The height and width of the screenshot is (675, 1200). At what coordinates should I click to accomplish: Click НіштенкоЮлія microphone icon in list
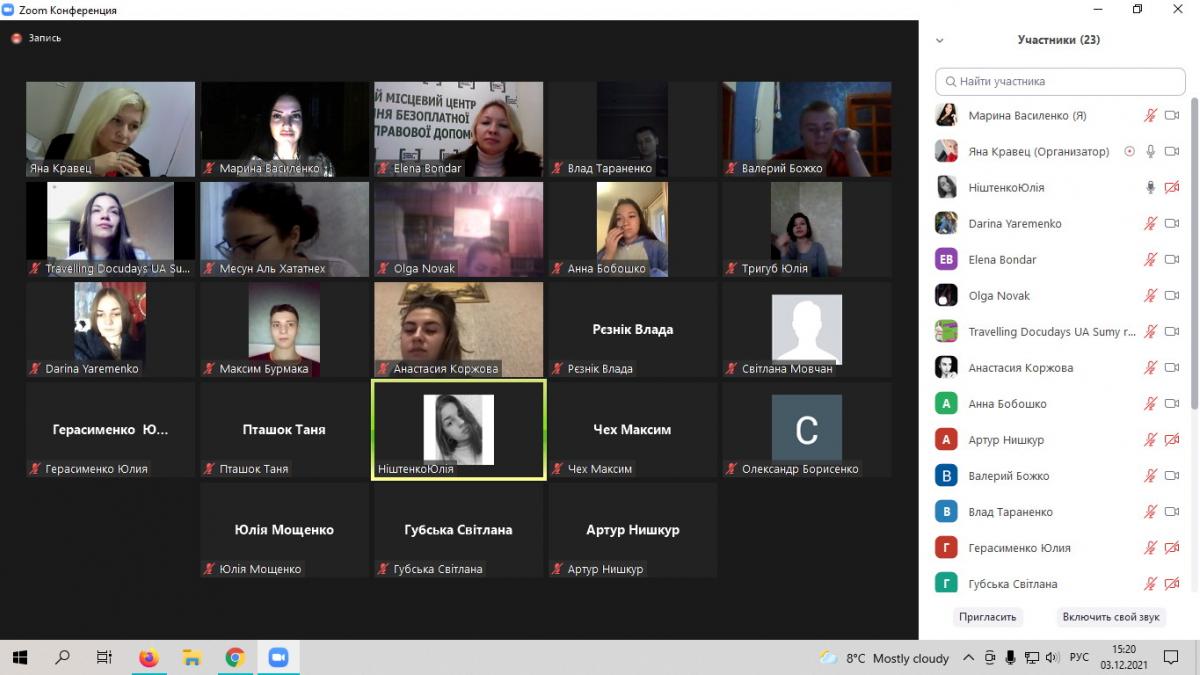pyautogui.click(x=1151, y=188)
